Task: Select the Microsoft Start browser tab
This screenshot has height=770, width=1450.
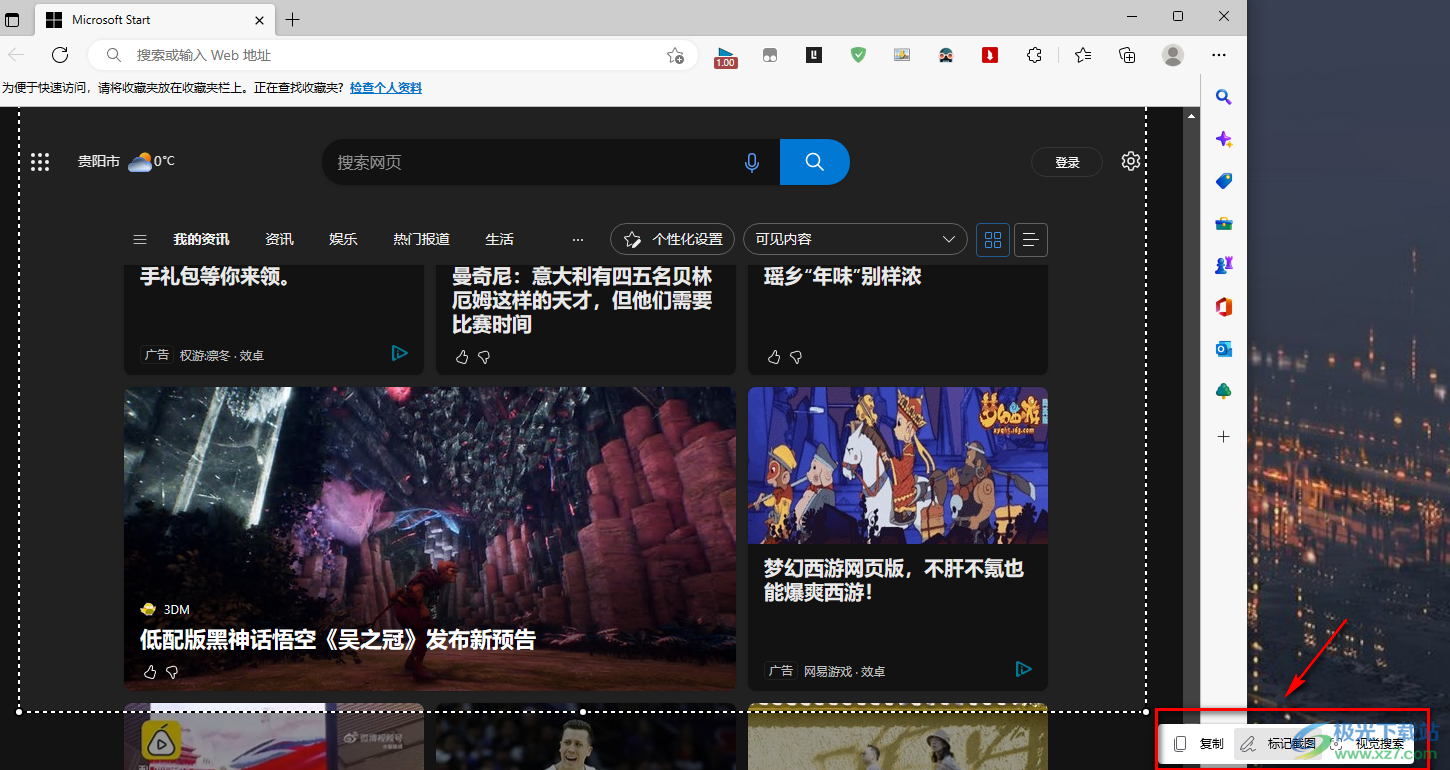Action: tap(154, 20)
